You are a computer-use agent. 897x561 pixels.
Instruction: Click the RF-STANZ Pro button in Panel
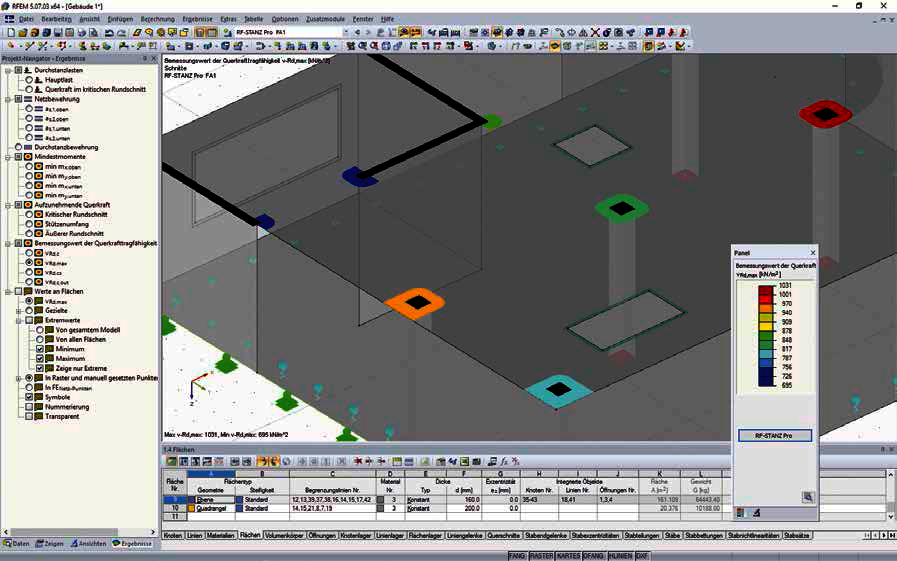pos(775,436)
